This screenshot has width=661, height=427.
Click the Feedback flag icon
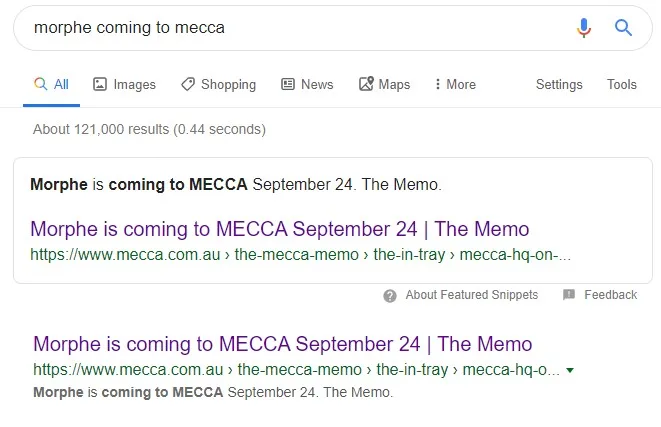click(569, 295)
